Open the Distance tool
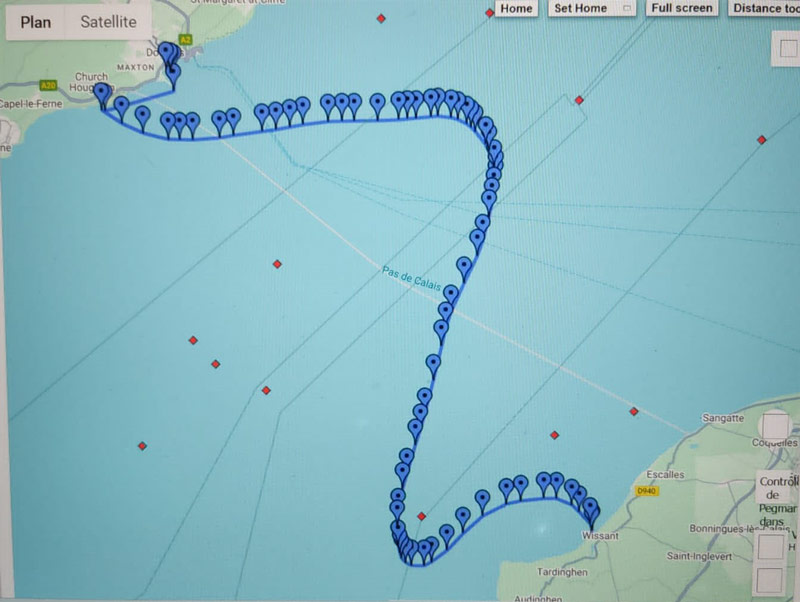This screenshot has width=800, height=602. tap(763, 7)
